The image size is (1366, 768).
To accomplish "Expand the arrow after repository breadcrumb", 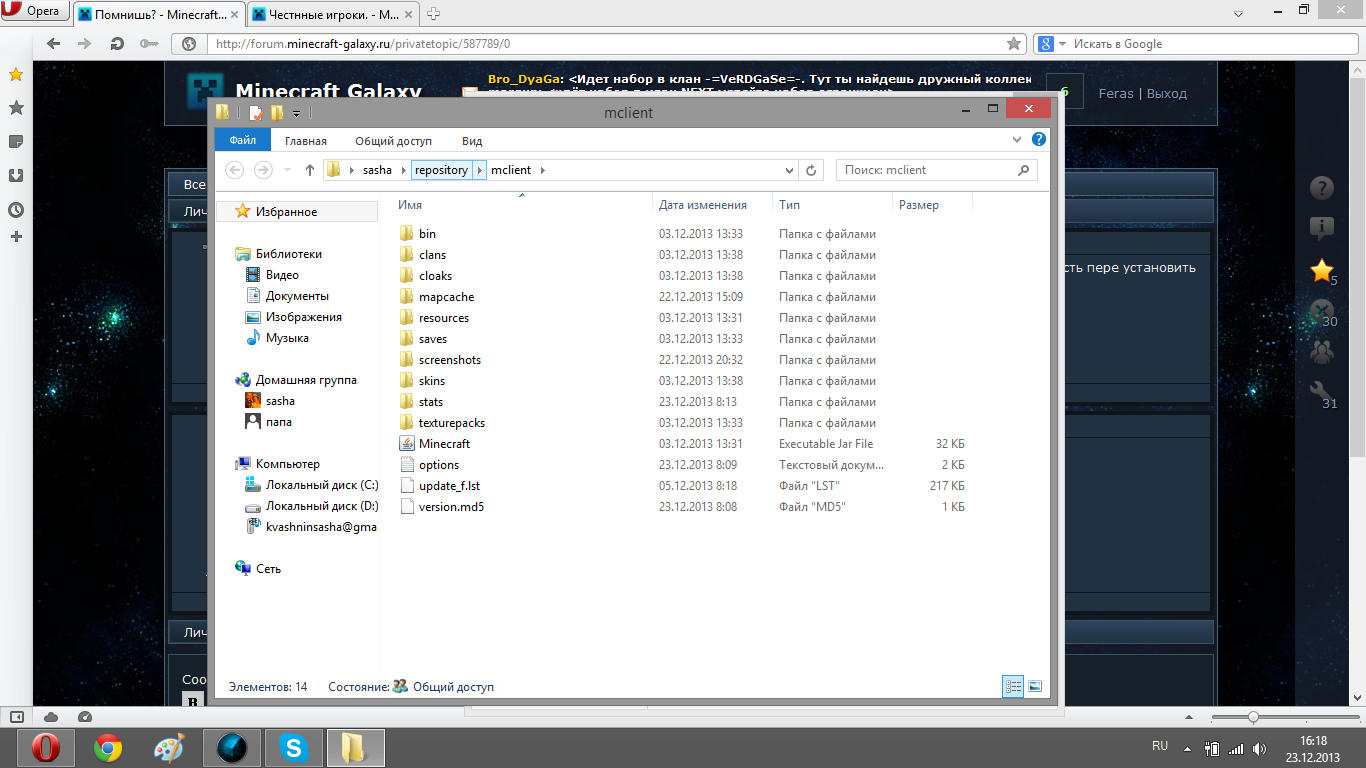I will (x=480, y=170).
